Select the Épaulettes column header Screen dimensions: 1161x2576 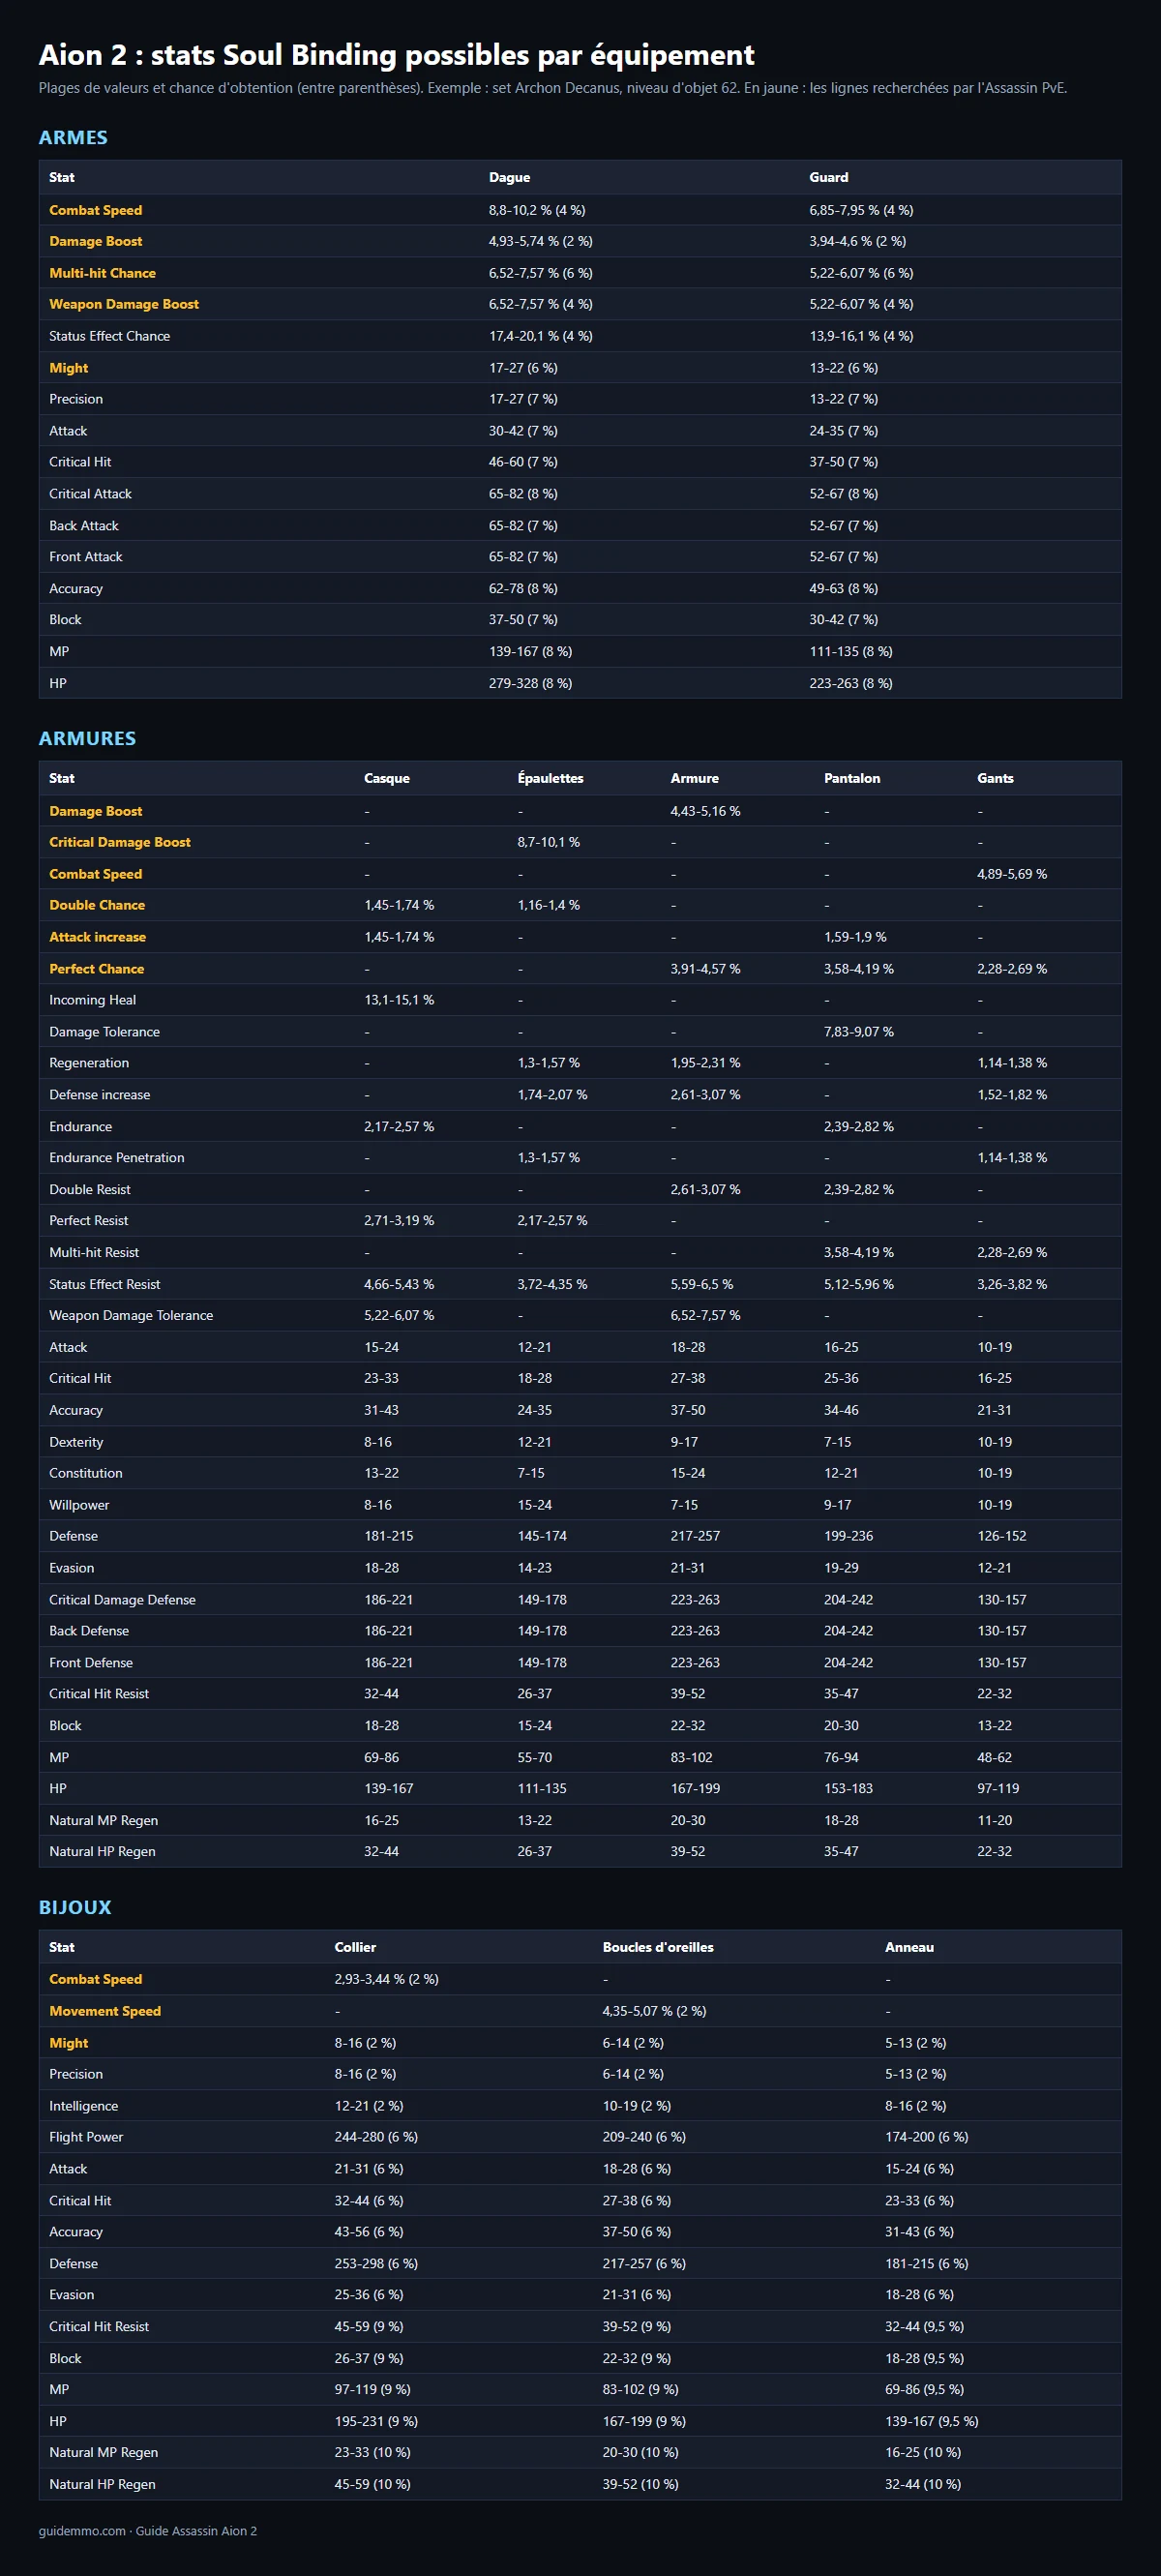point(550,778)
